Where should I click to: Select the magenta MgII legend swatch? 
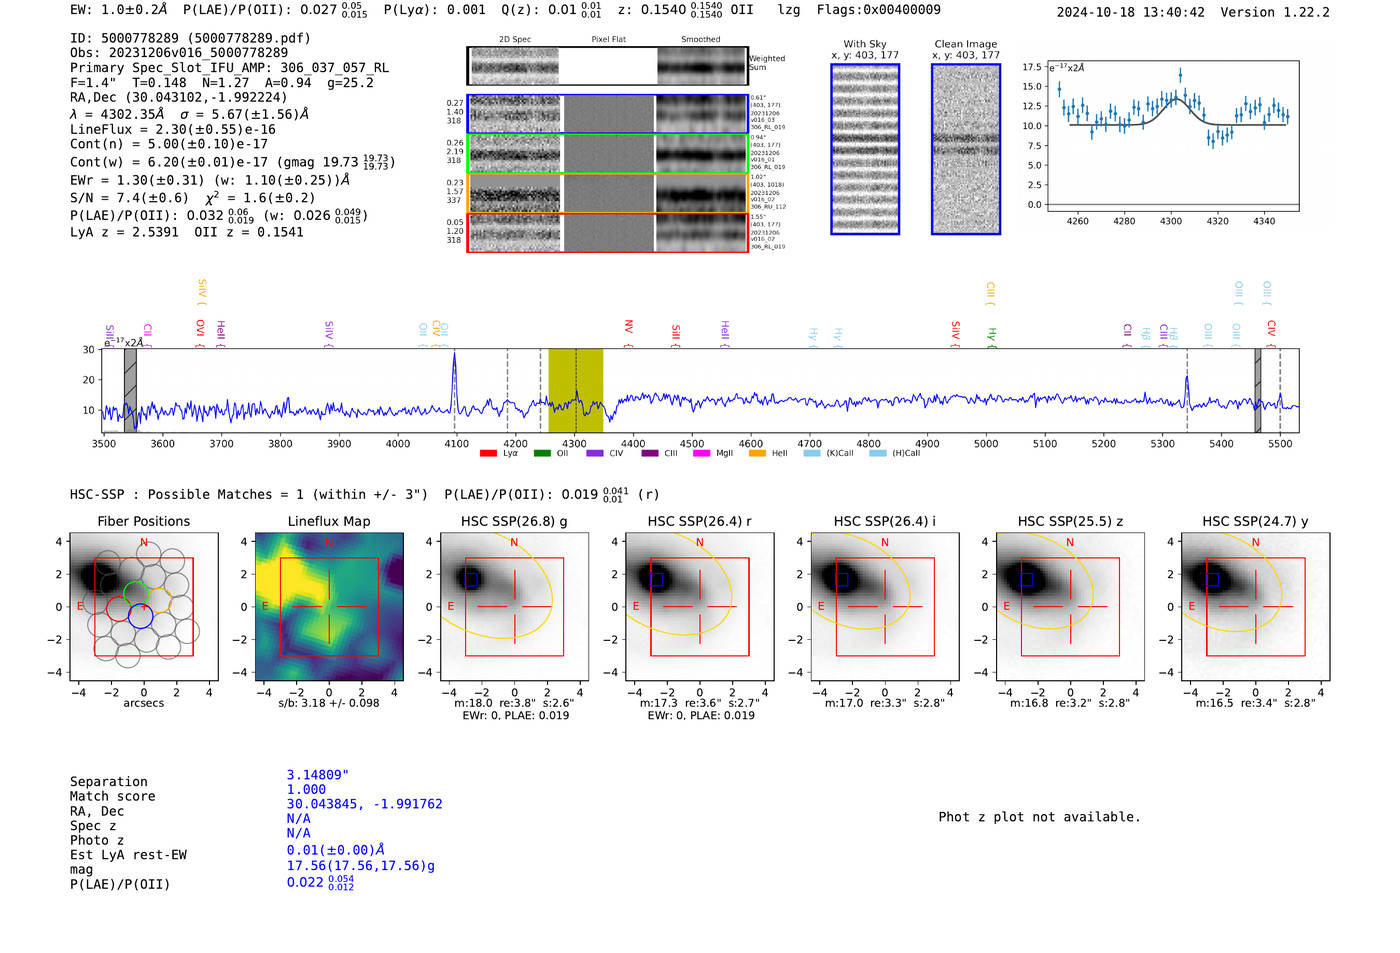[x=703, y=454]
